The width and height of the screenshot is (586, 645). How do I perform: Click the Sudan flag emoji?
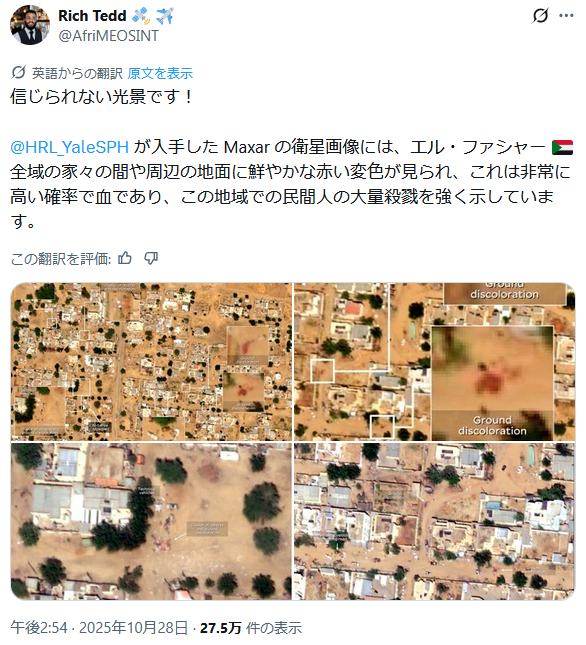pyautogui.click(x=562, y=147)
